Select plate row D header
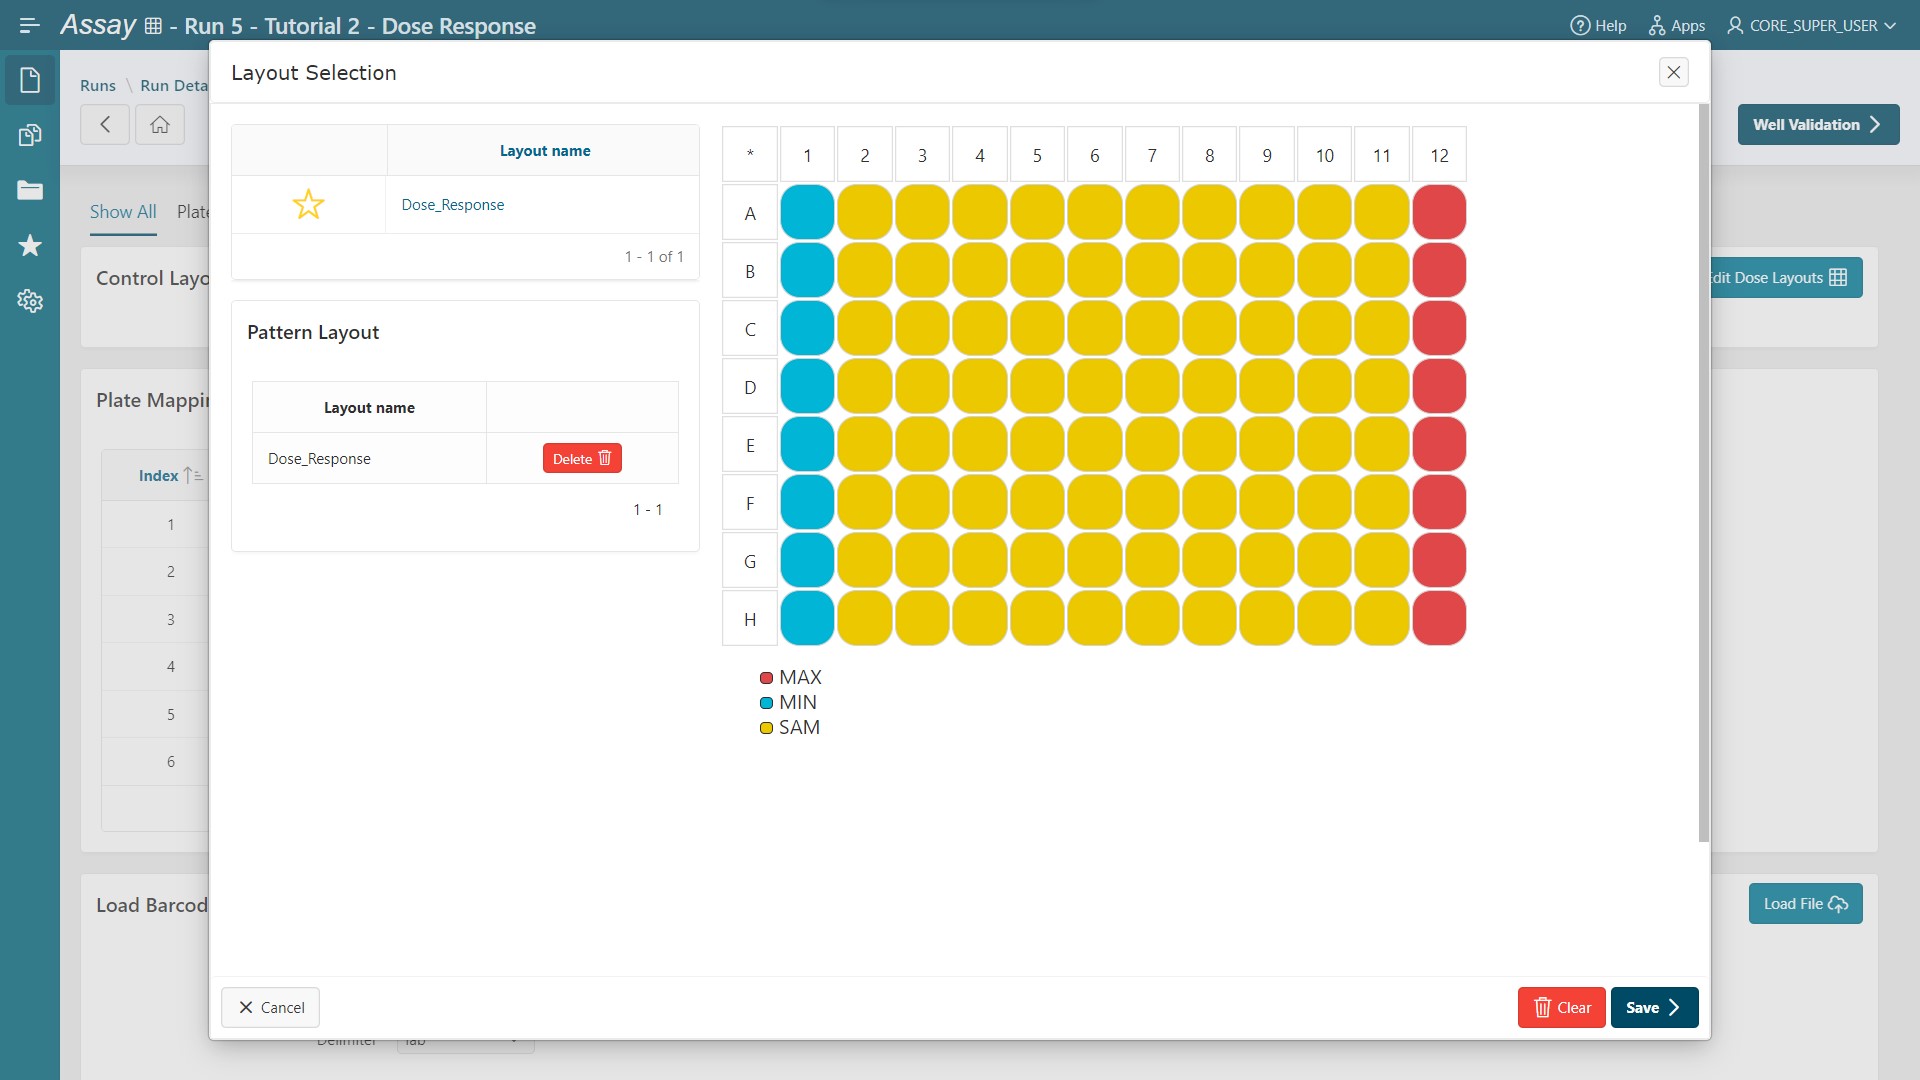 click(750, 387)
